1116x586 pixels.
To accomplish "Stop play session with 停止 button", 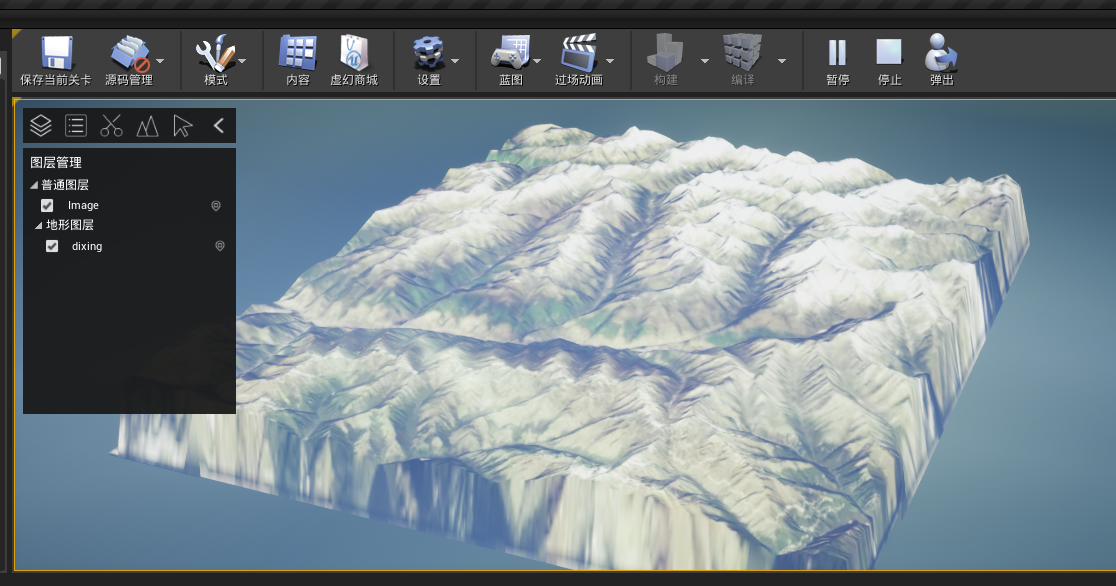I will coord(889,53).
